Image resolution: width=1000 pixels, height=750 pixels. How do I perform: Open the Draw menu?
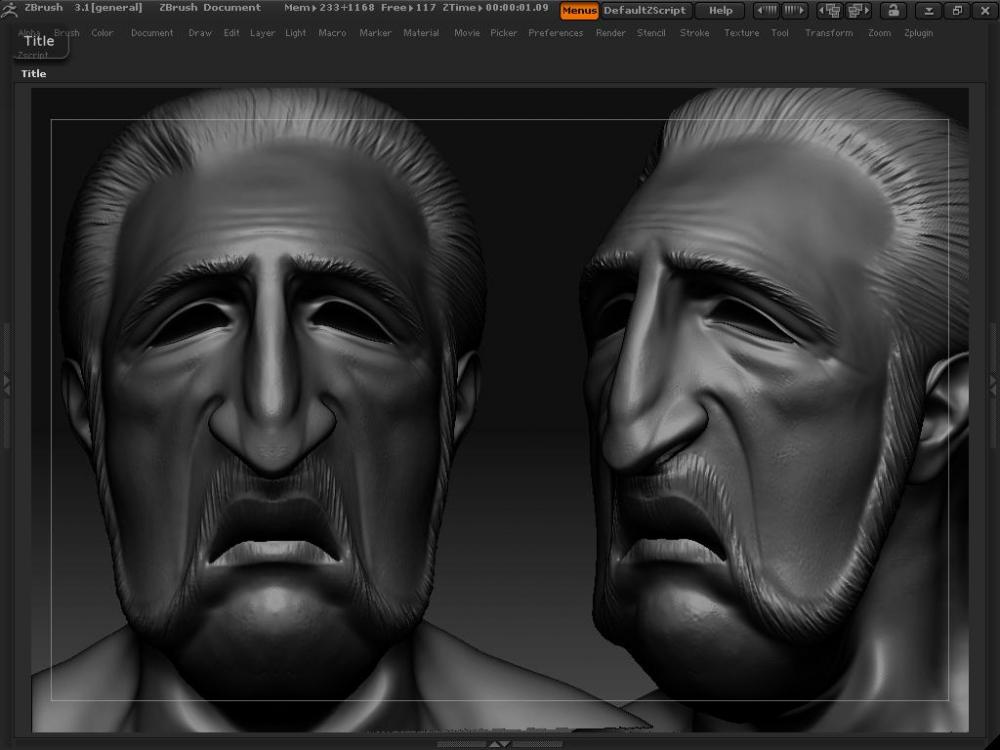click(x=200, y=33)
